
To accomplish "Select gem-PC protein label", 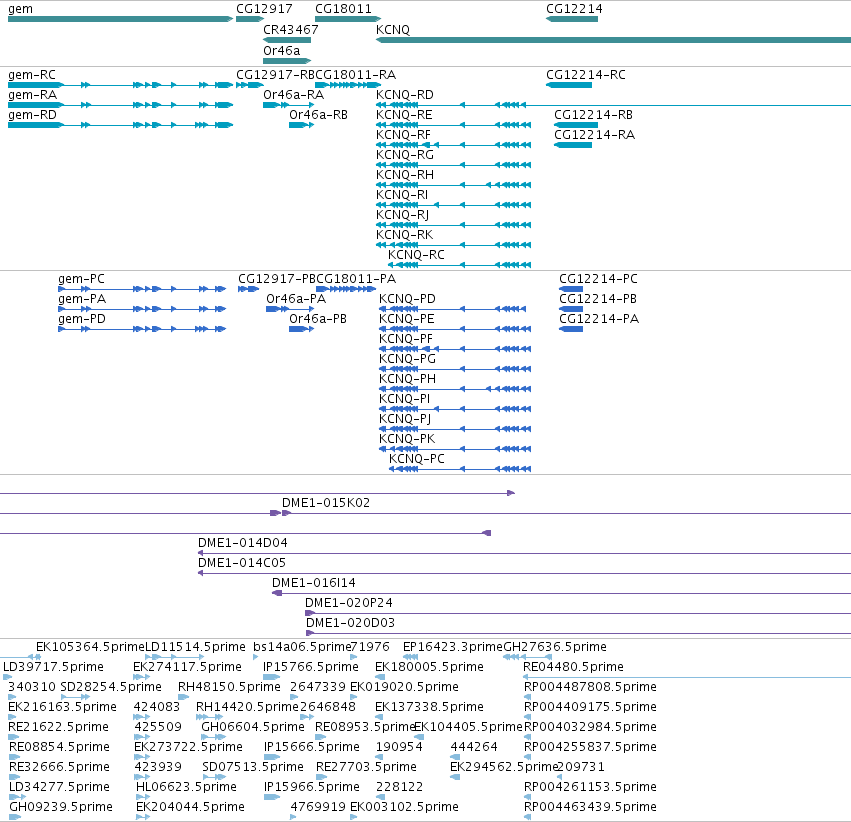I will (x=81, y=278).
